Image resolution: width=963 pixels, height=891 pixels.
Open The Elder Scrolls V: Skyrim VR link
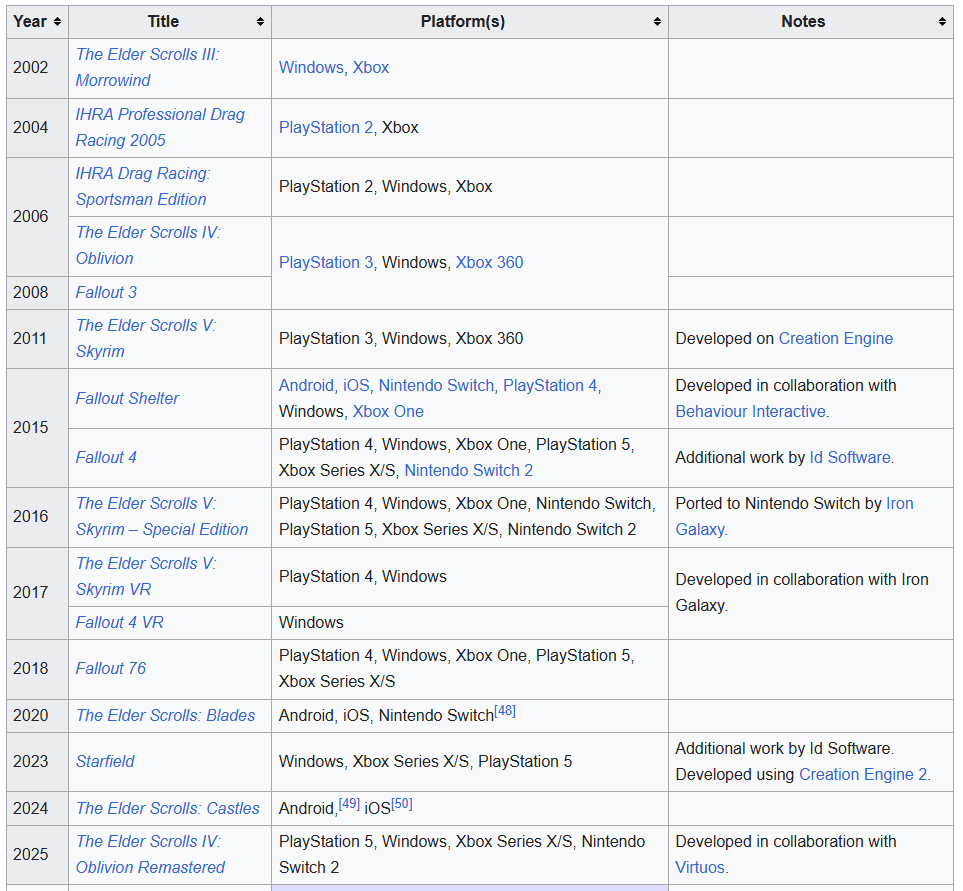pos(146,576)
